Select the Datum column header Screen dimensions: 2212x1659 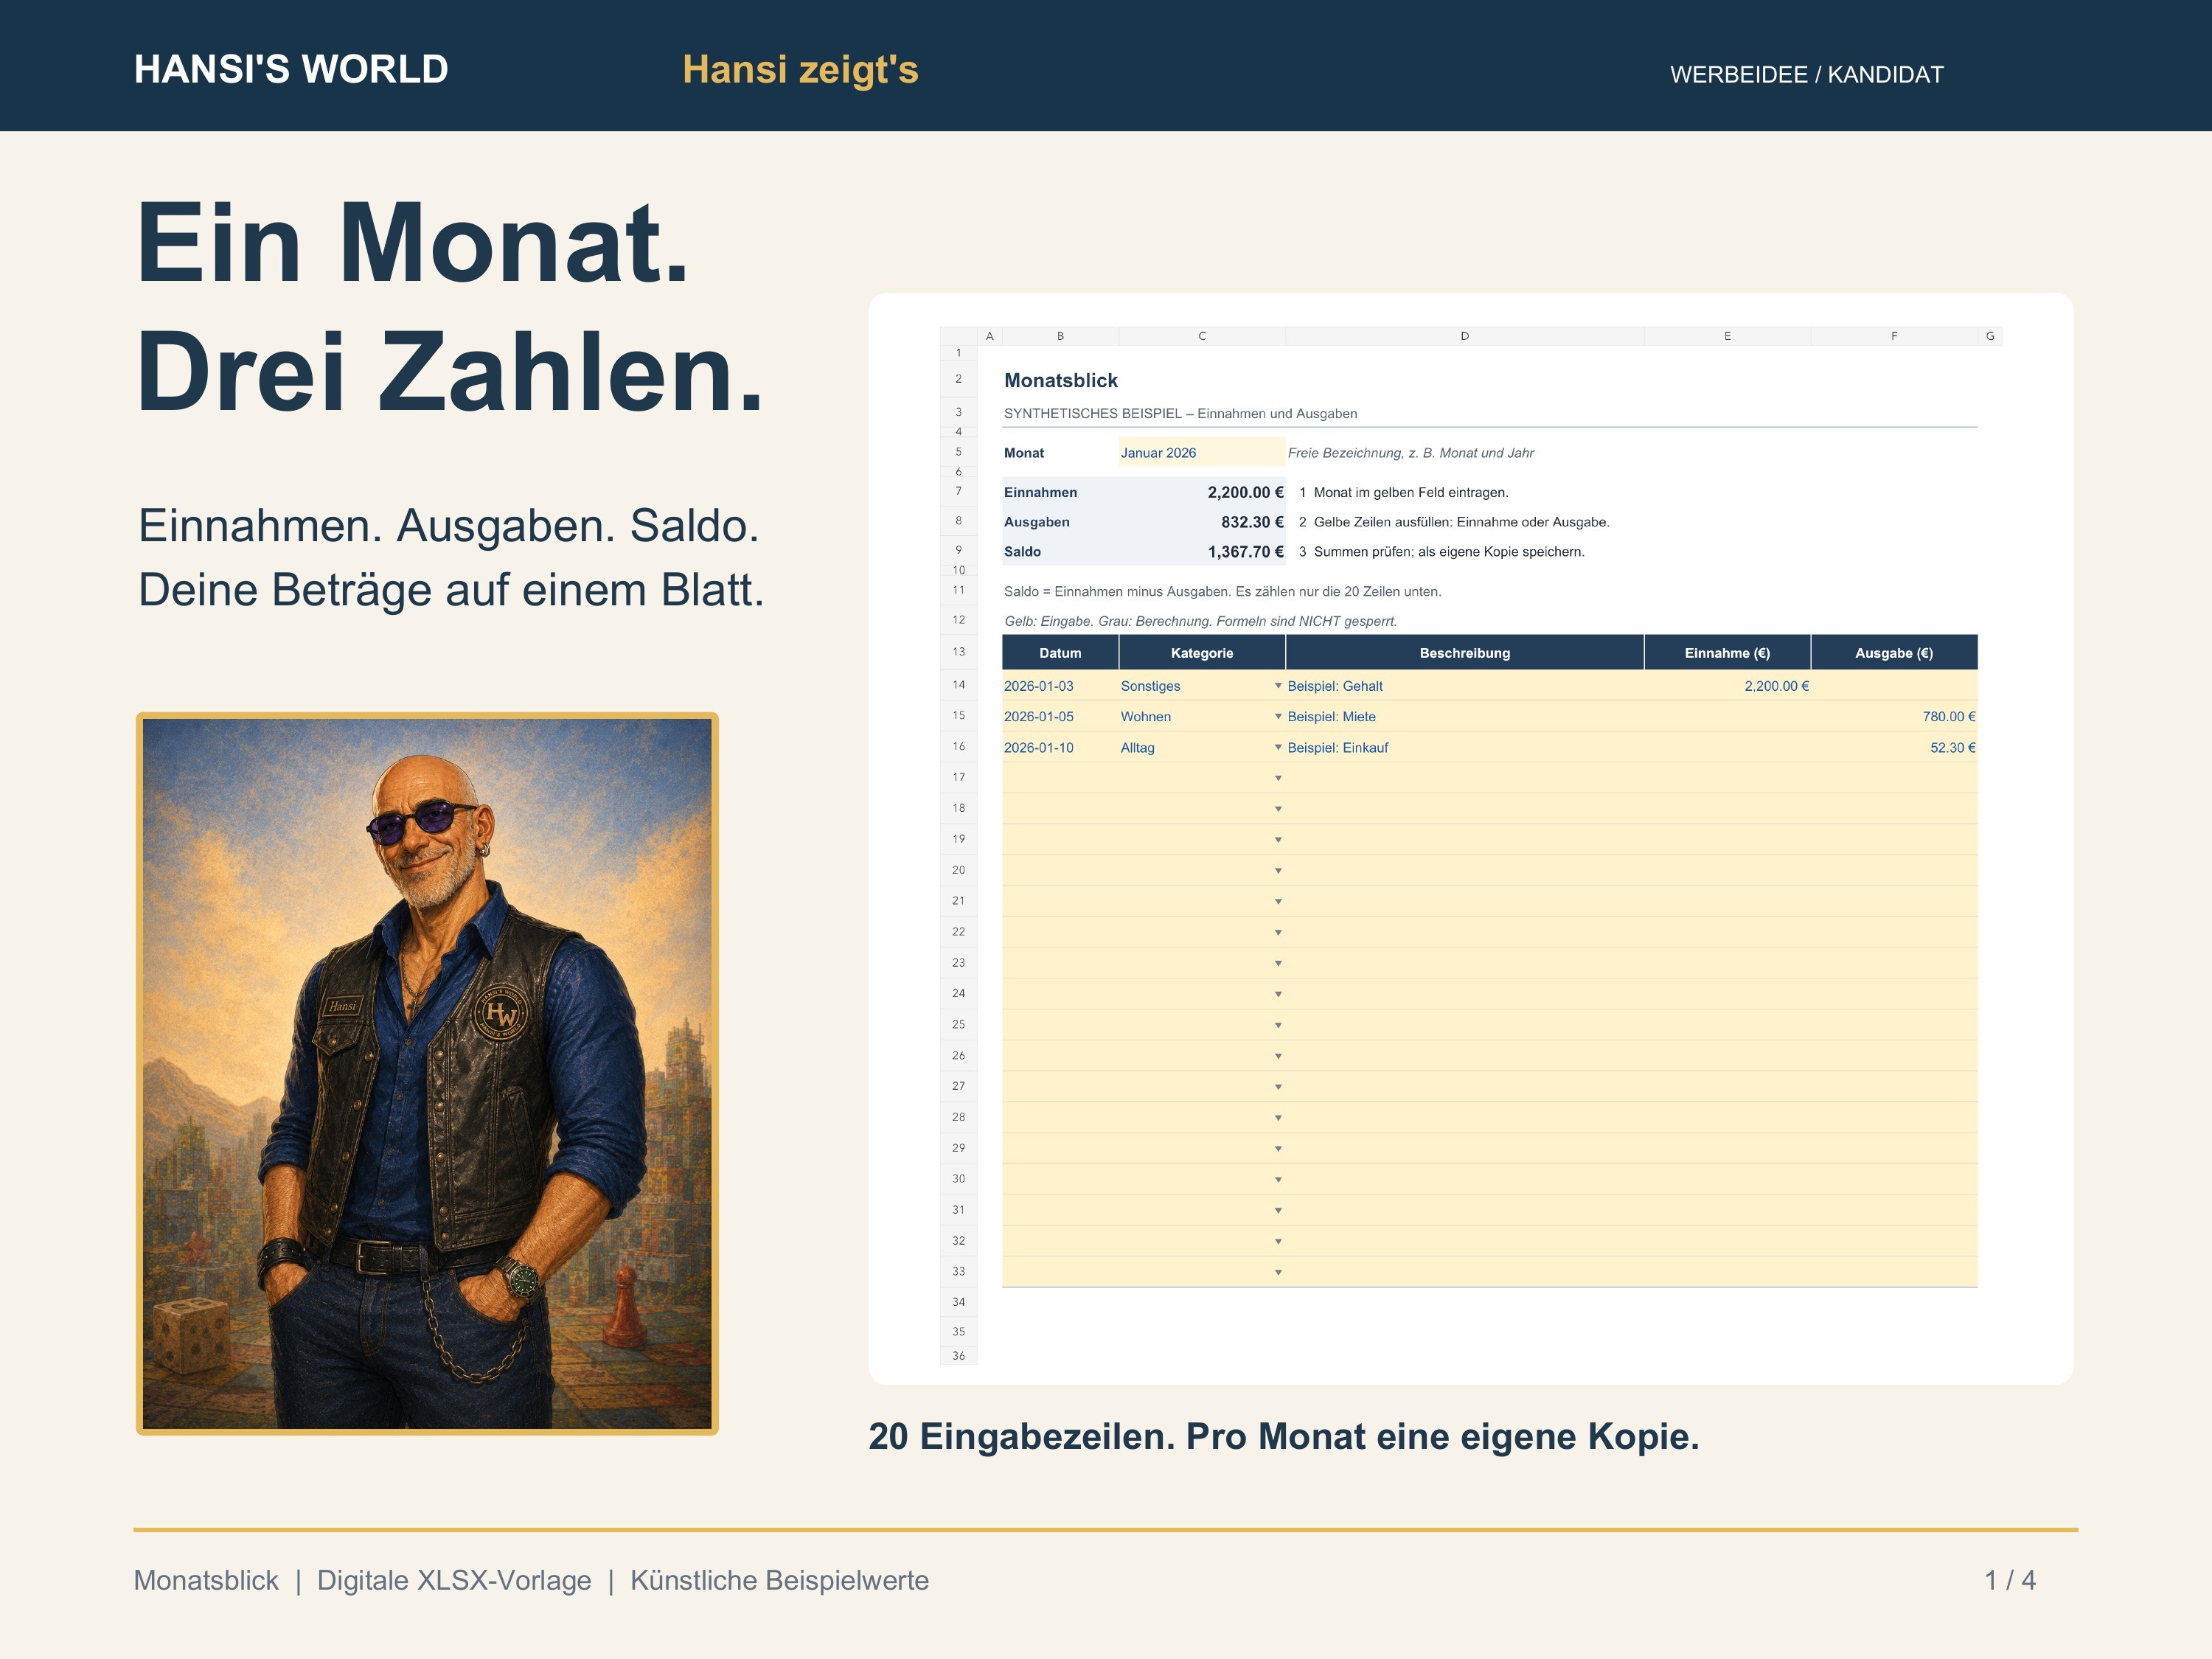(1060, 652)
